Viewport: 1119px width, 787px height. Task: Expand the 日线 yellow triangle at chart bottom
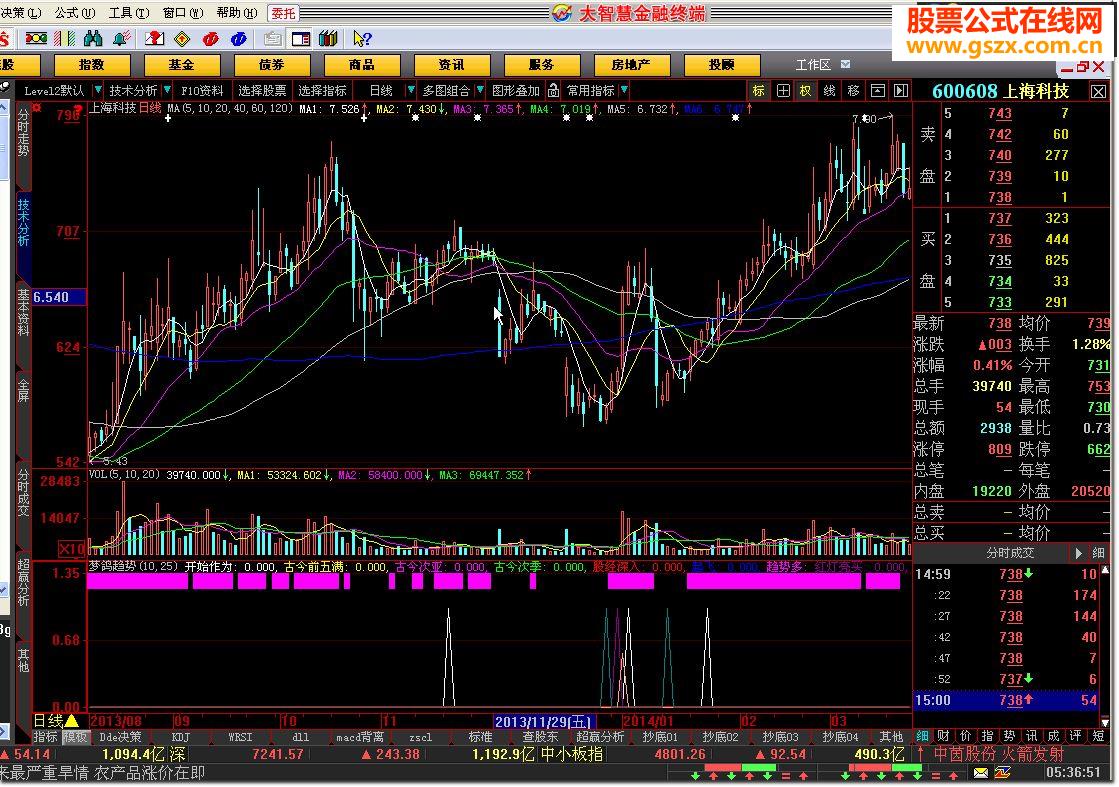pyautogui.click(x=72, y=721)
